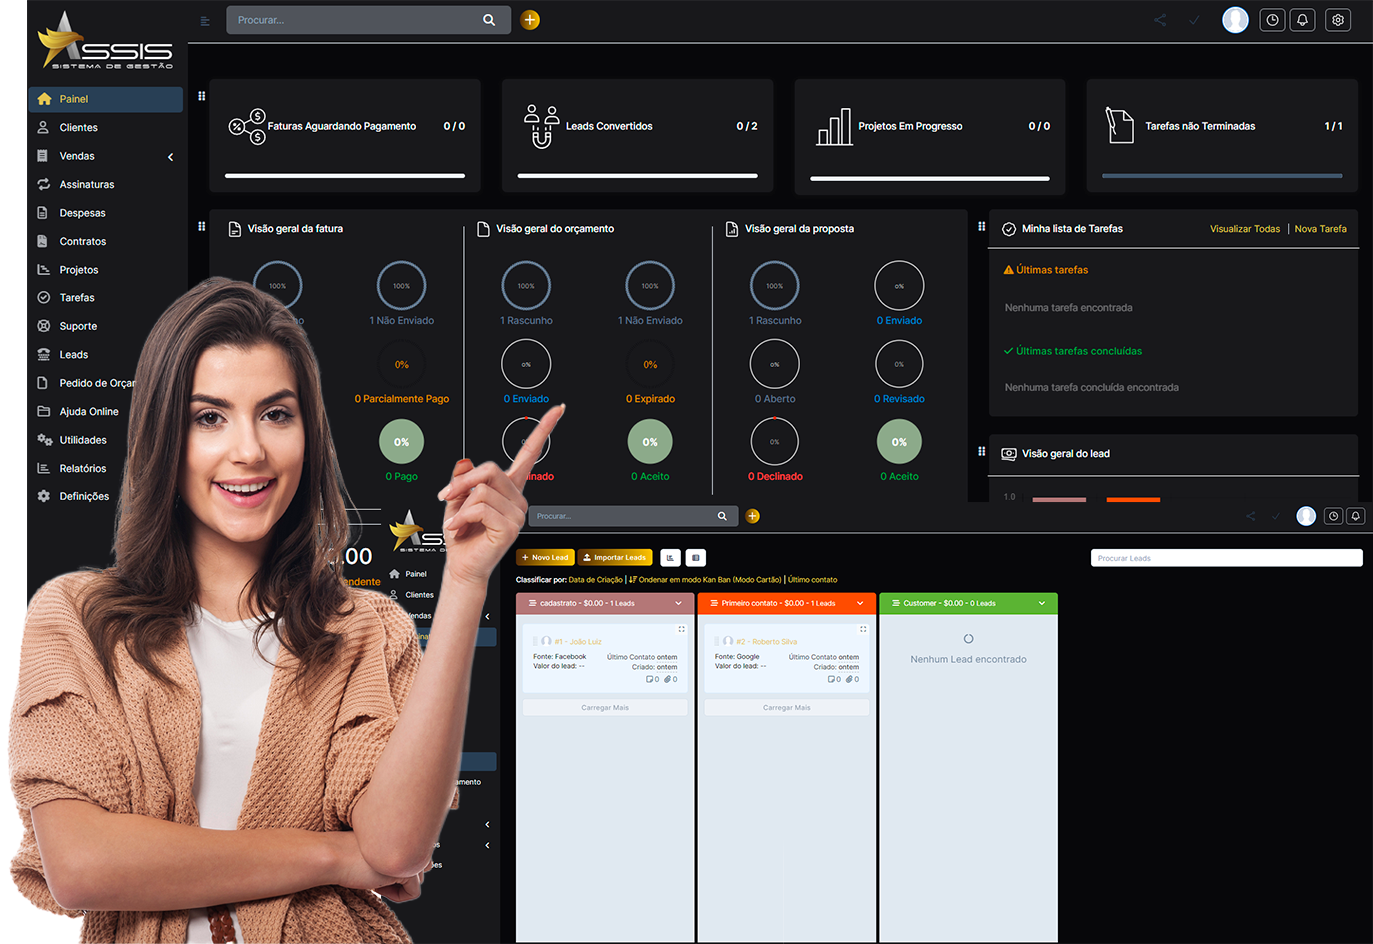Open Clientes in the sidebar
The width and height of the screenshot is (1373, 944).
point(78,128)
